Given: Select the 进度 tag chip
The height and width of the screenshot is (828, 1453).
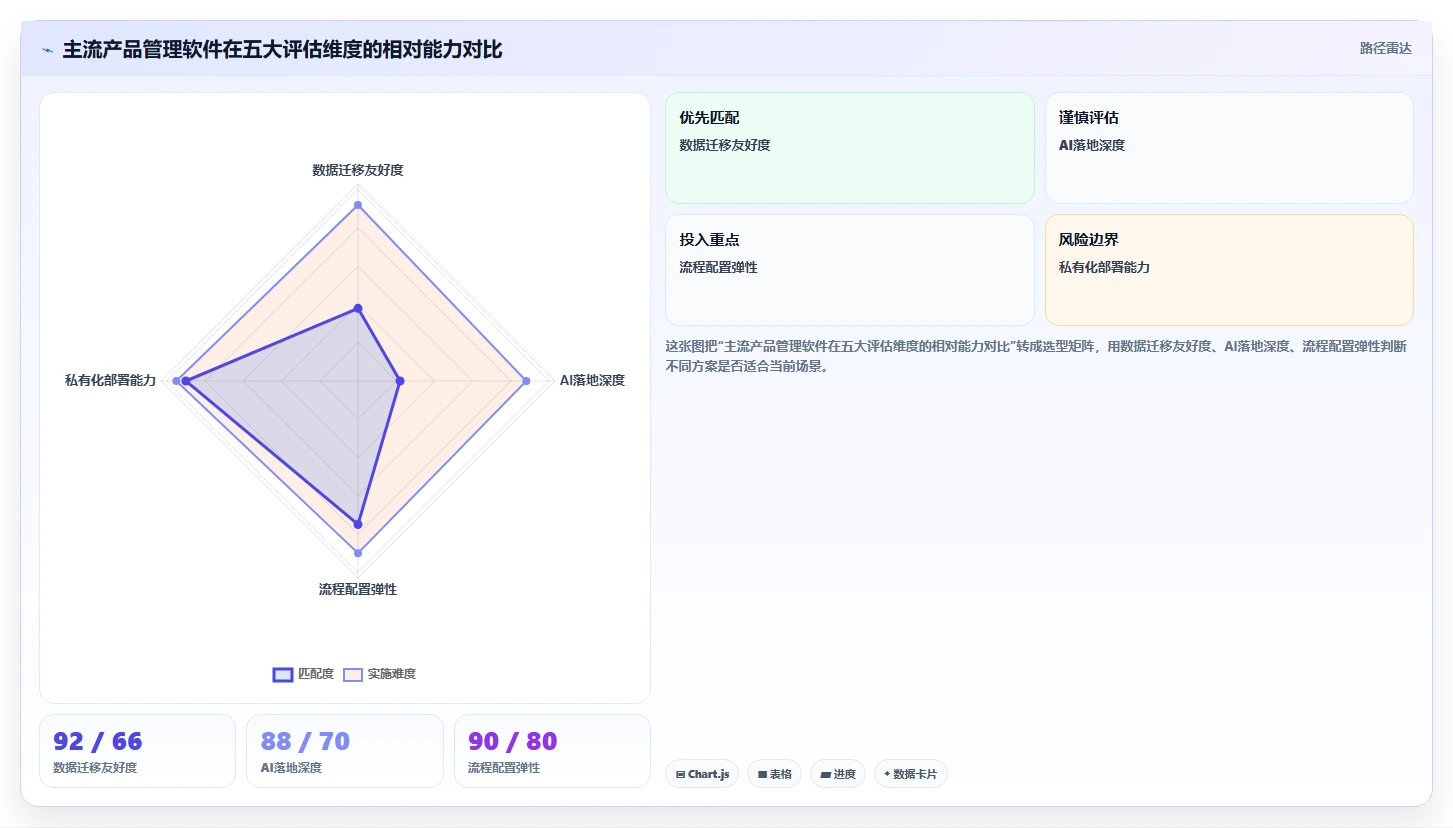Looking at the screenshot, I should pyautogui.click(x=838, y=774).
